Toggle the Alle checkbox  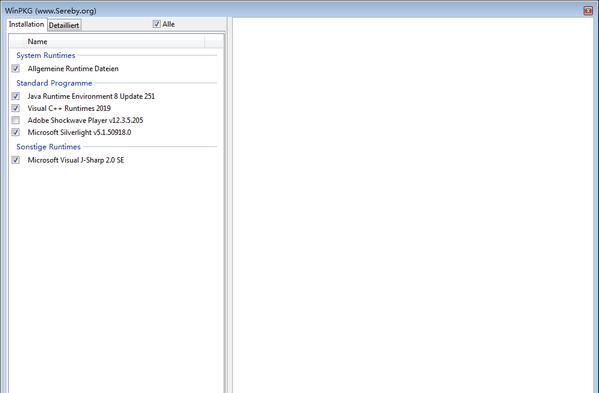[157, 24]
